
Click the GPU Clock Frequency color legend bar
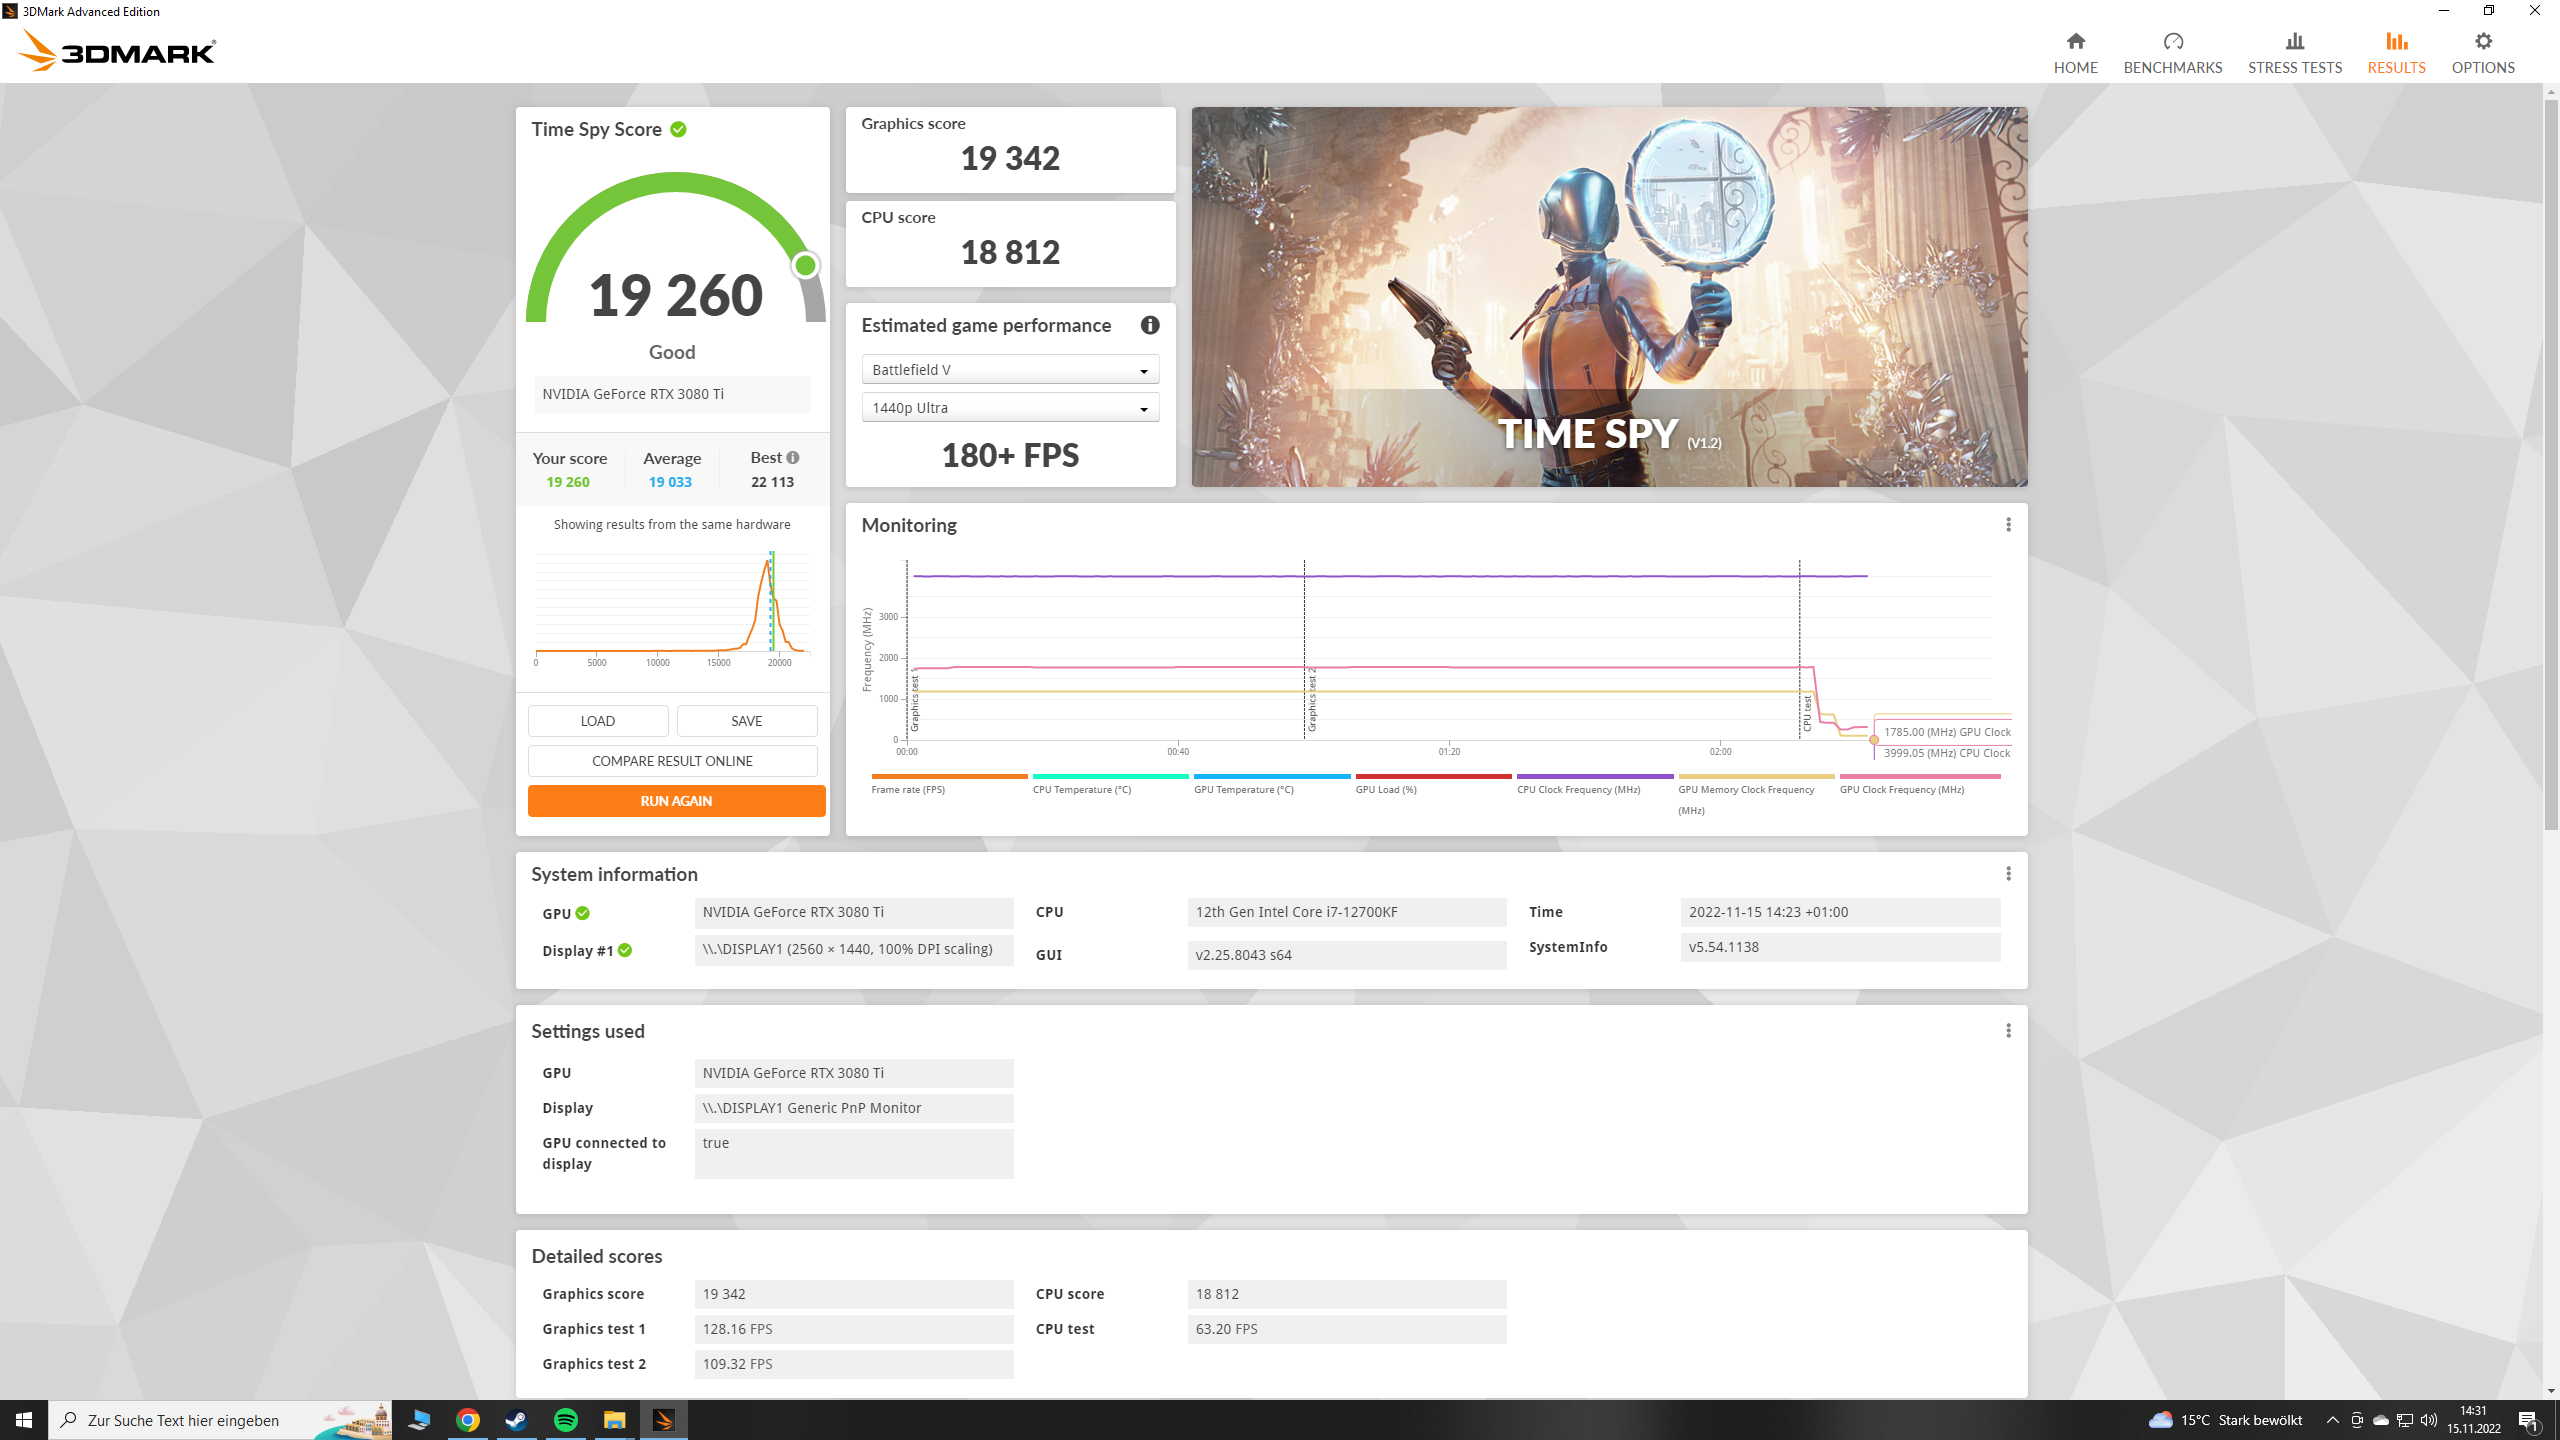[1919, 776]
